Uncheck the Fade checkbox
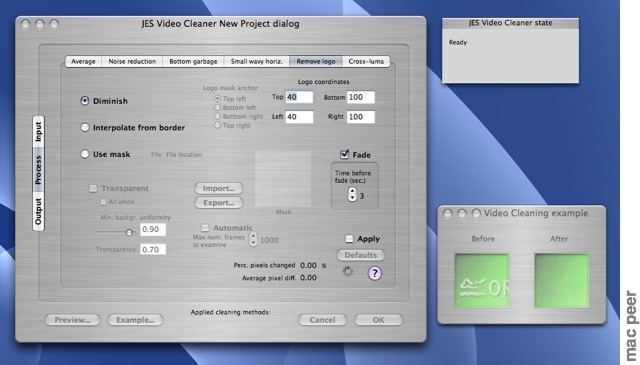The width and height of the screenshot is (640, 365). tap(344, 154)
